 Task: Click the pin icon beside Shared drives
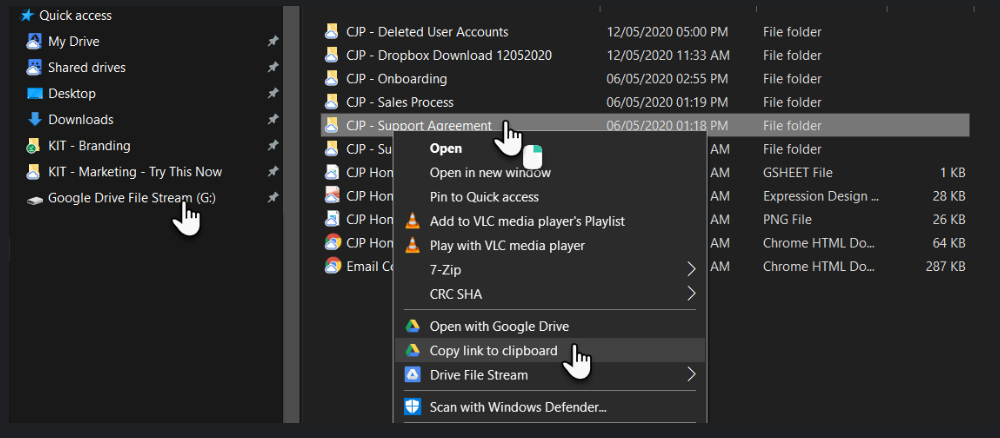(273, 67)
